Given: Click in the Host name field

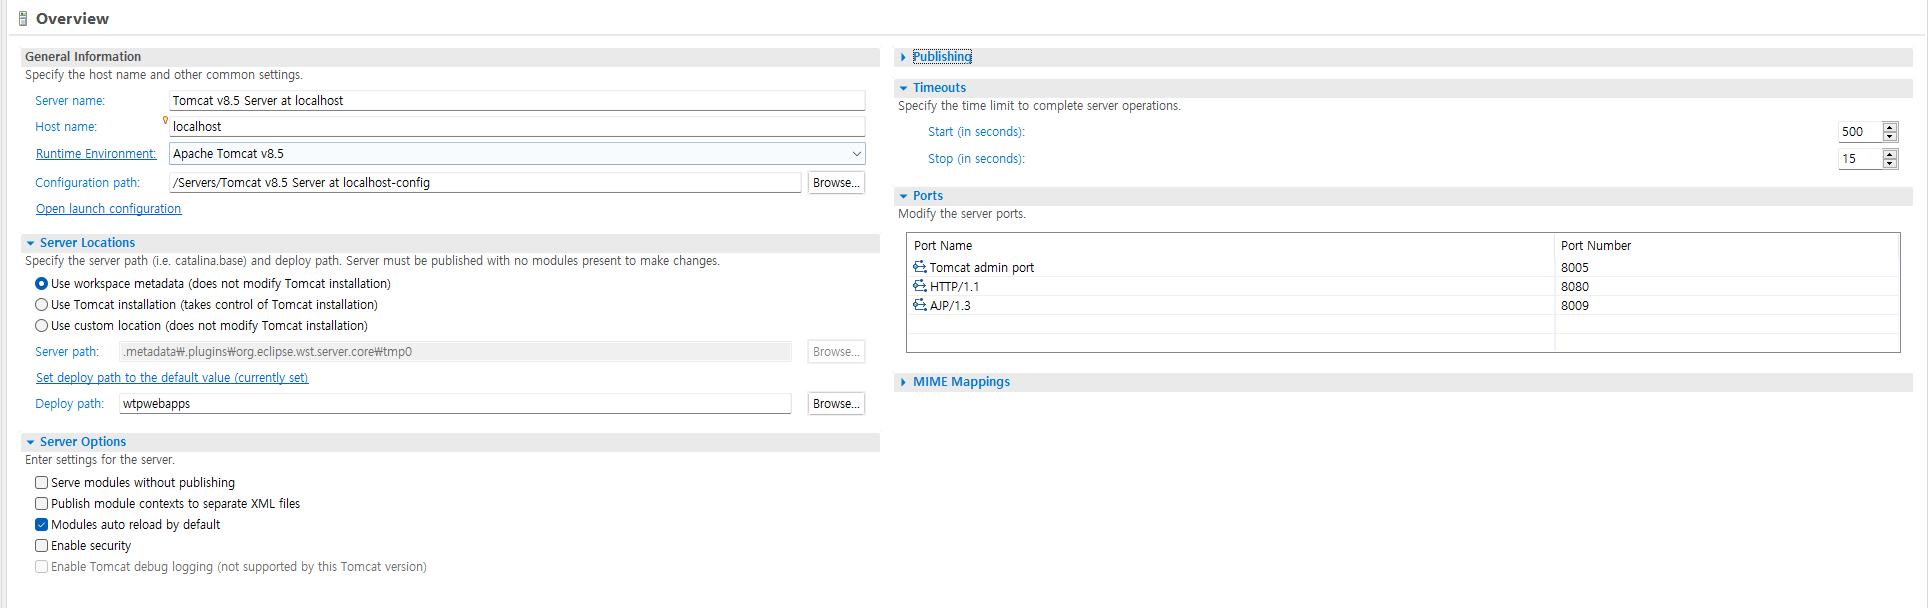Looking at the screenshot, I should click(x=517, y=127).
